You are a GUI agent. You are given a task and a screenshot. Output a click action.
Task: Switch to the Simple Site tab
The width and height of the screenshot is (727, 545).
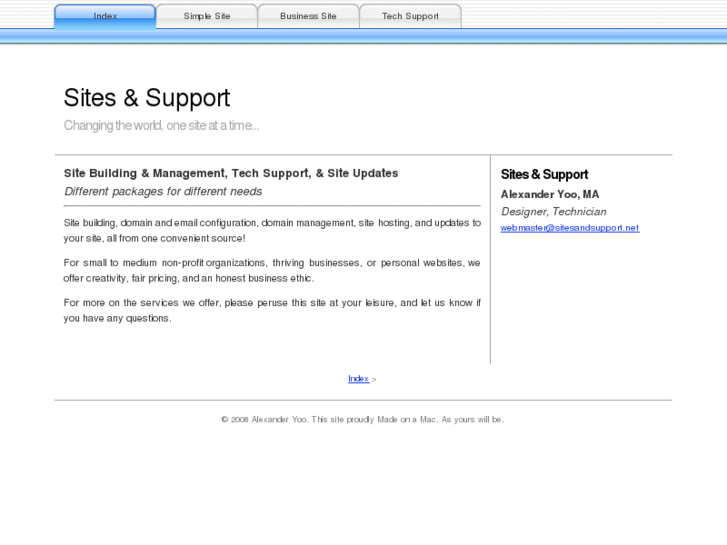207,16
